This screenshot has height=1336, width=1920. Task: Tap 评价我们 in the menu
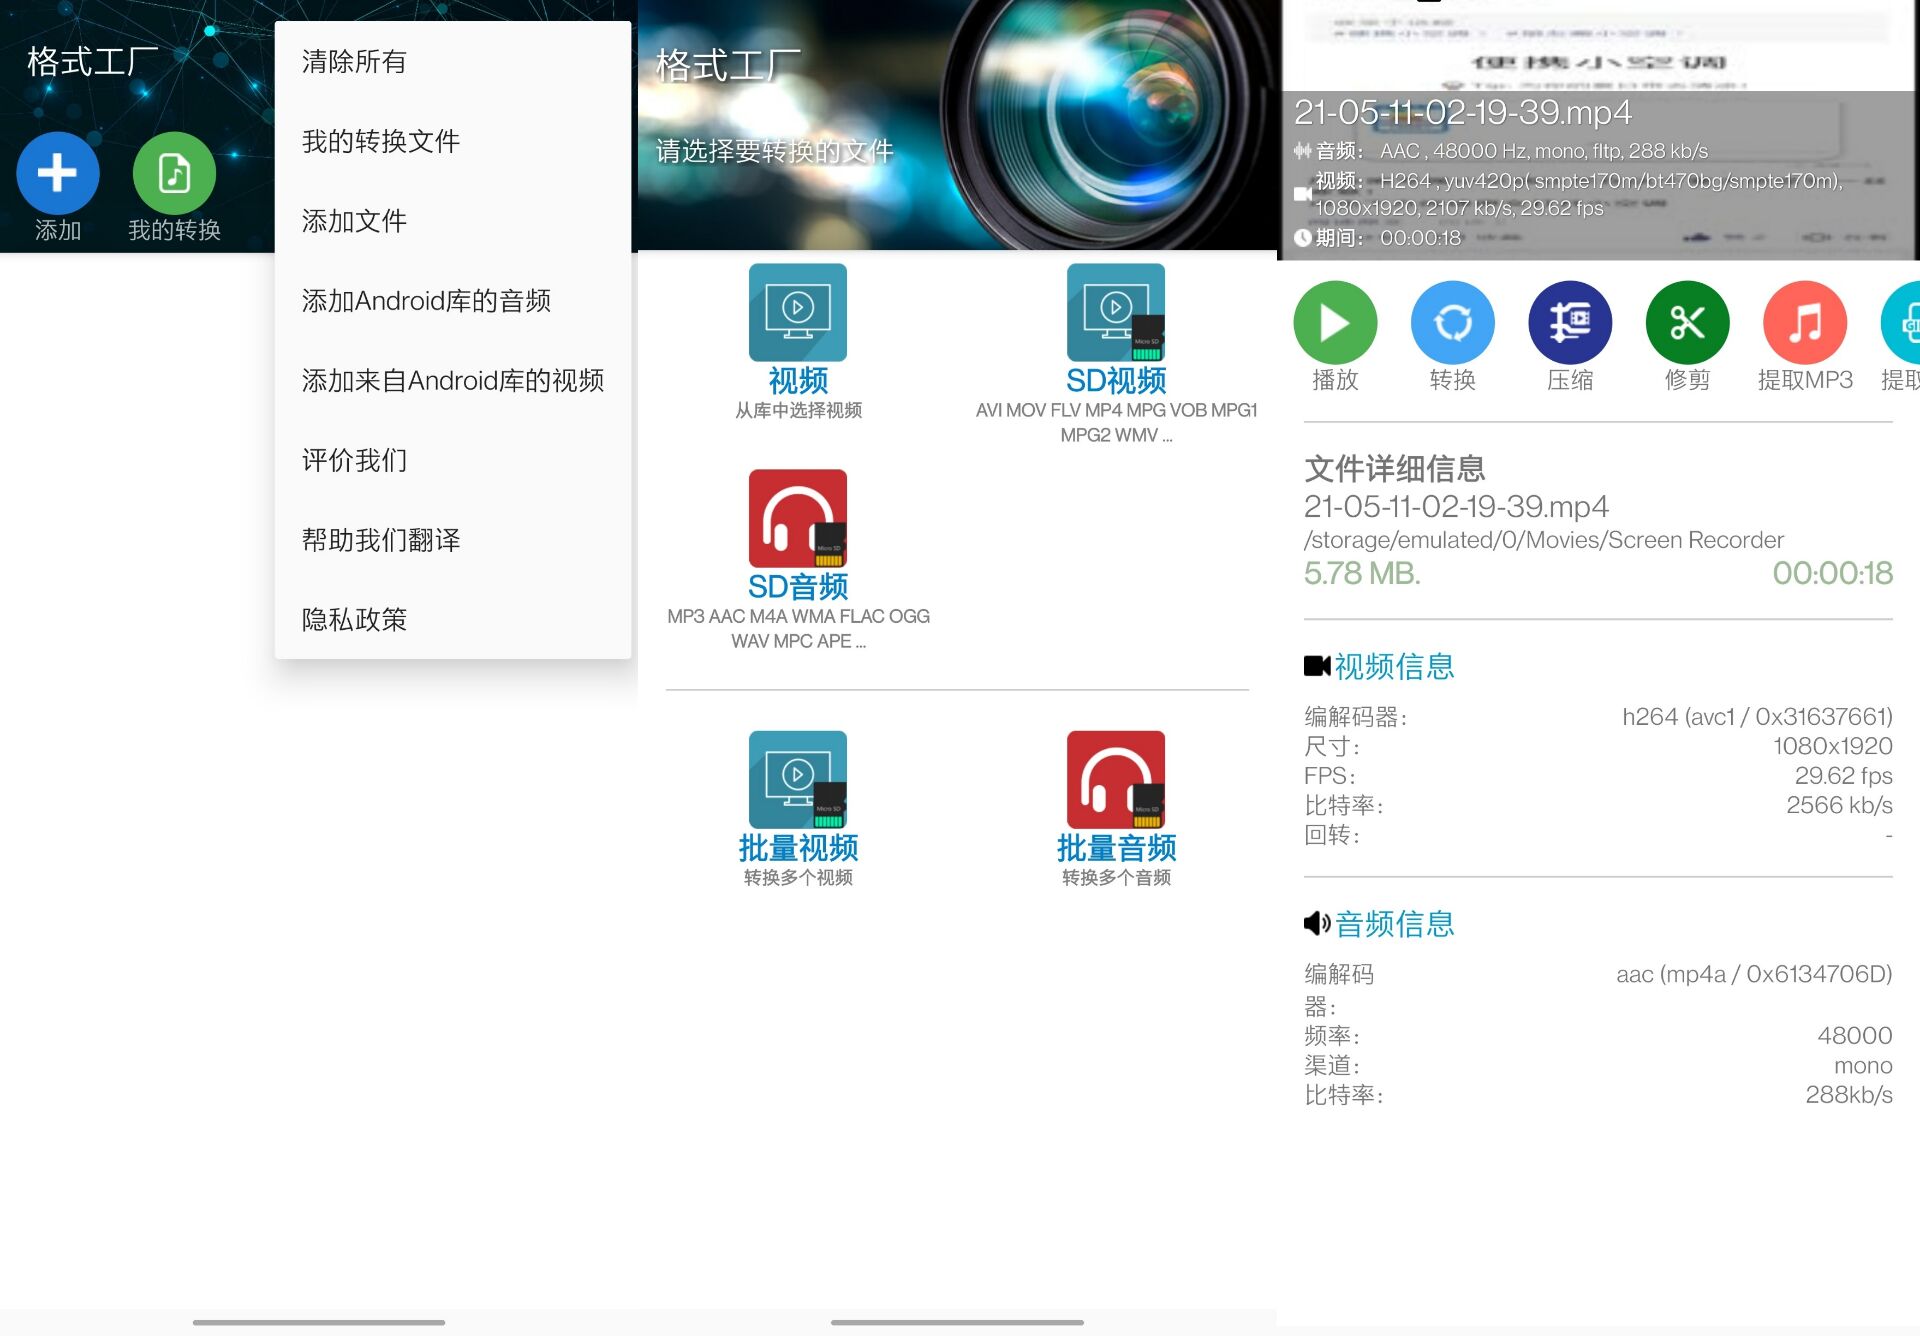click(x=354, y=460)
